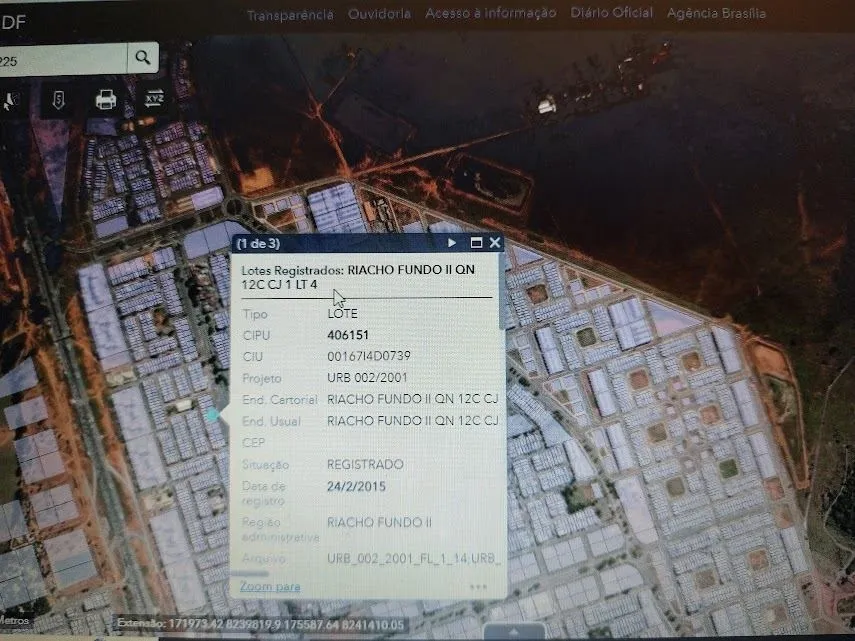The width and height of the screenshot is (855, 641).
Task: Click the shield number 5 icon
Action: tap(58, 100)
